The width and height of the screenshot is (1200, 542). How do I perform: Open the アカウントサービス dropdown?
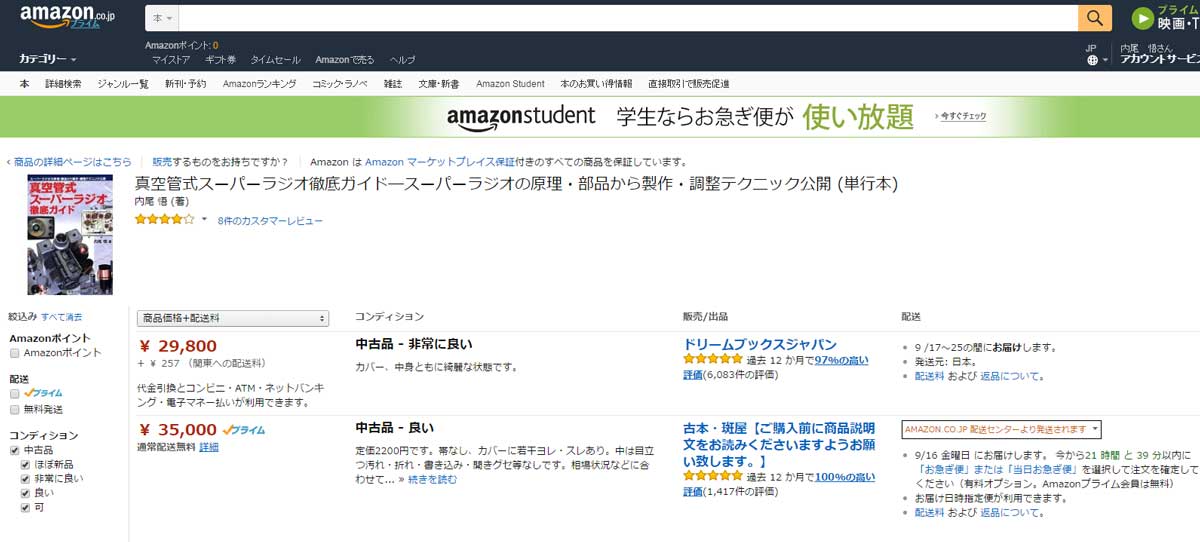point(1160,60)
